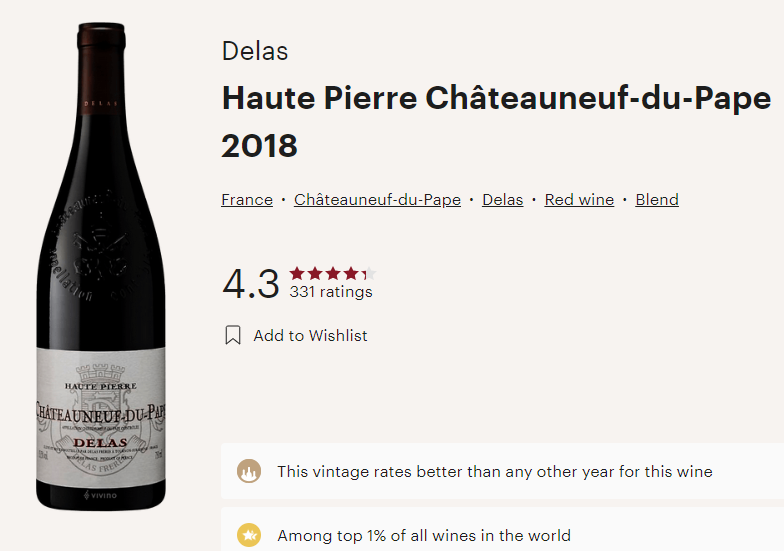Click the third red rating star
Image resolution: width=784 pixels, height=551 pixels.
[333, 273]
